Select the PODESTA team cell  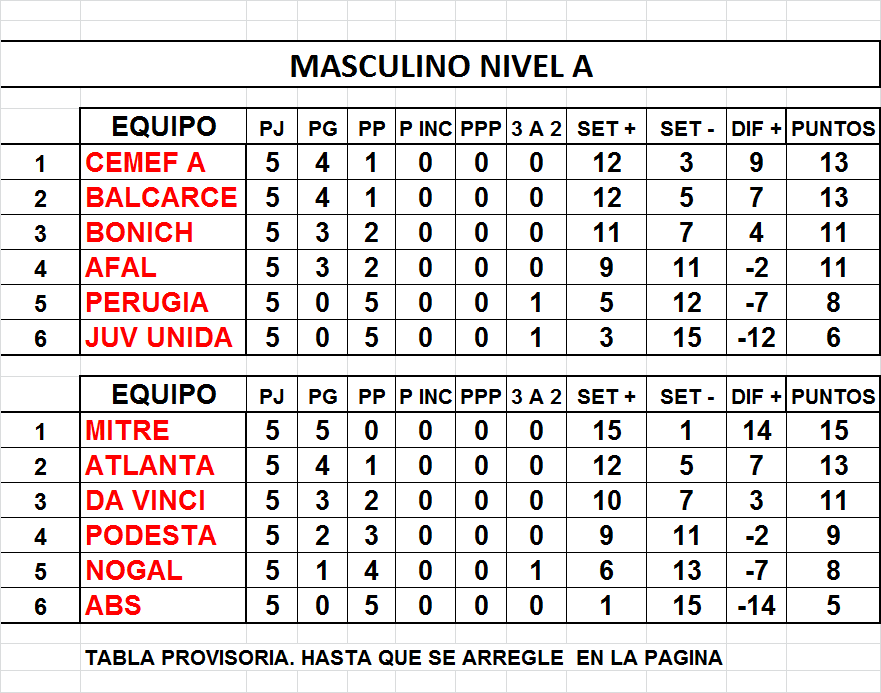coord(163,535)
